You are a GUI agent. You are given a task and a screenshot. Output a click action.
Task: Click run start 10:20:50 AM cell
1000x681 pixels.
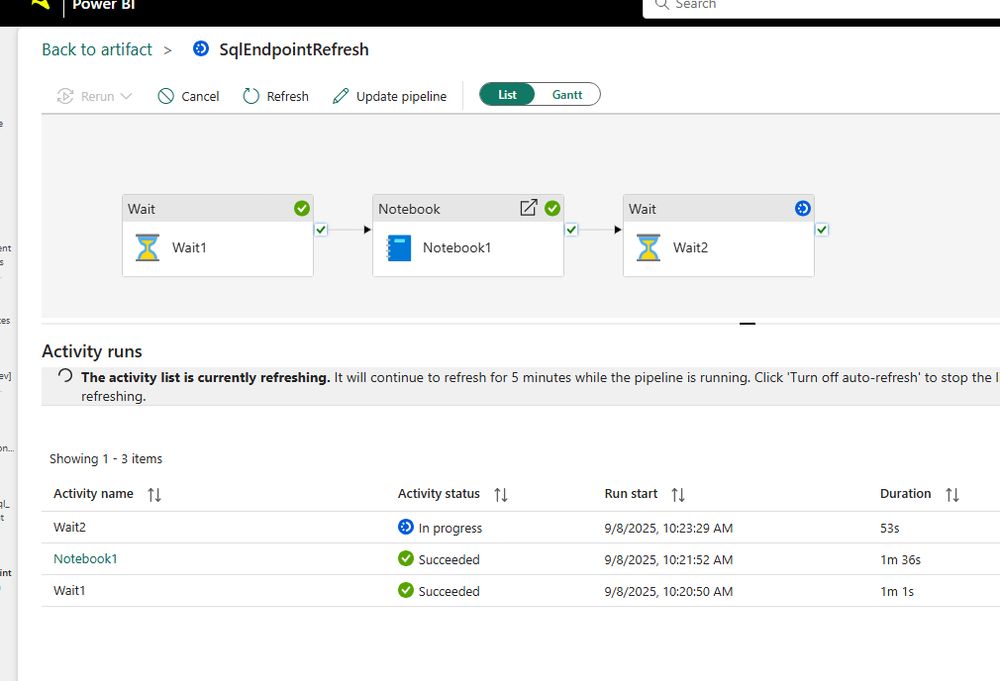click(668, 592)
